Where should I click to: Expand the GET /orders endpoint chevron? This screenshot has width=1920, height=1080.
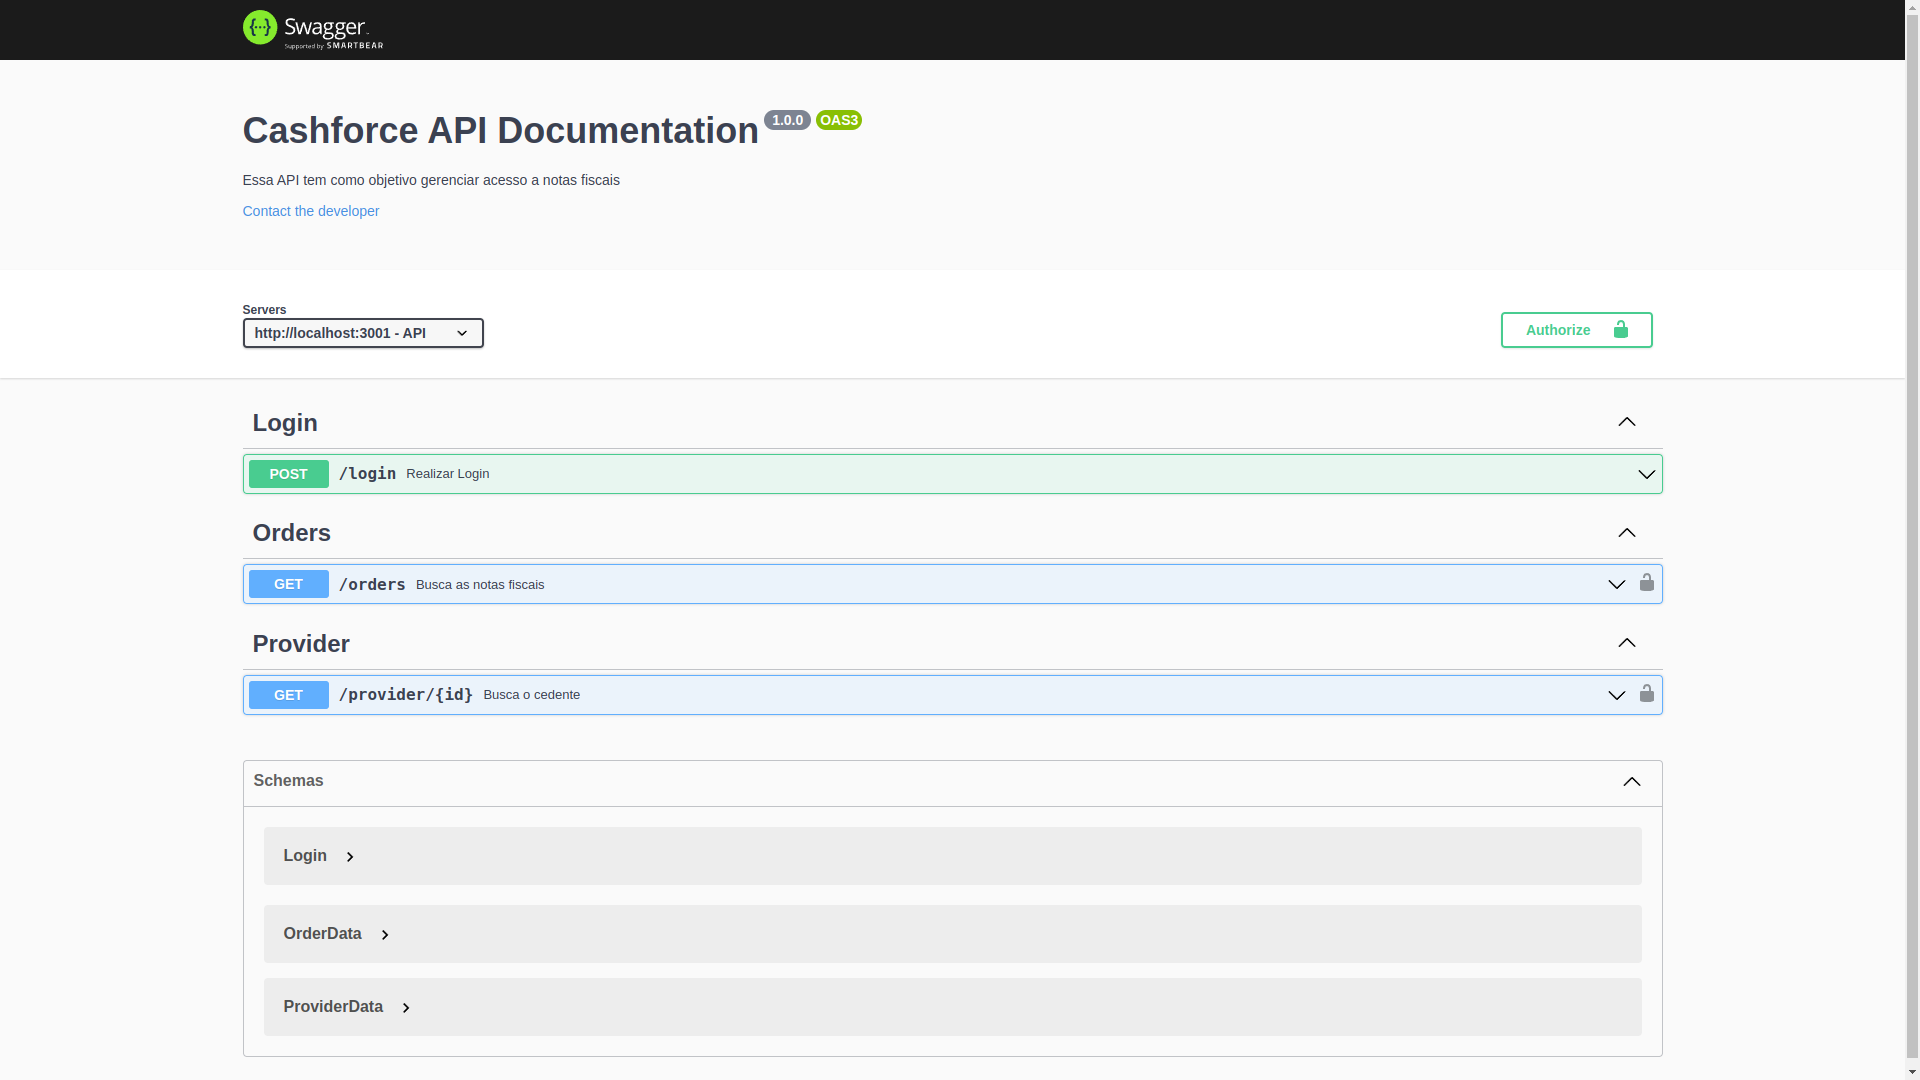coord(1616,585)
